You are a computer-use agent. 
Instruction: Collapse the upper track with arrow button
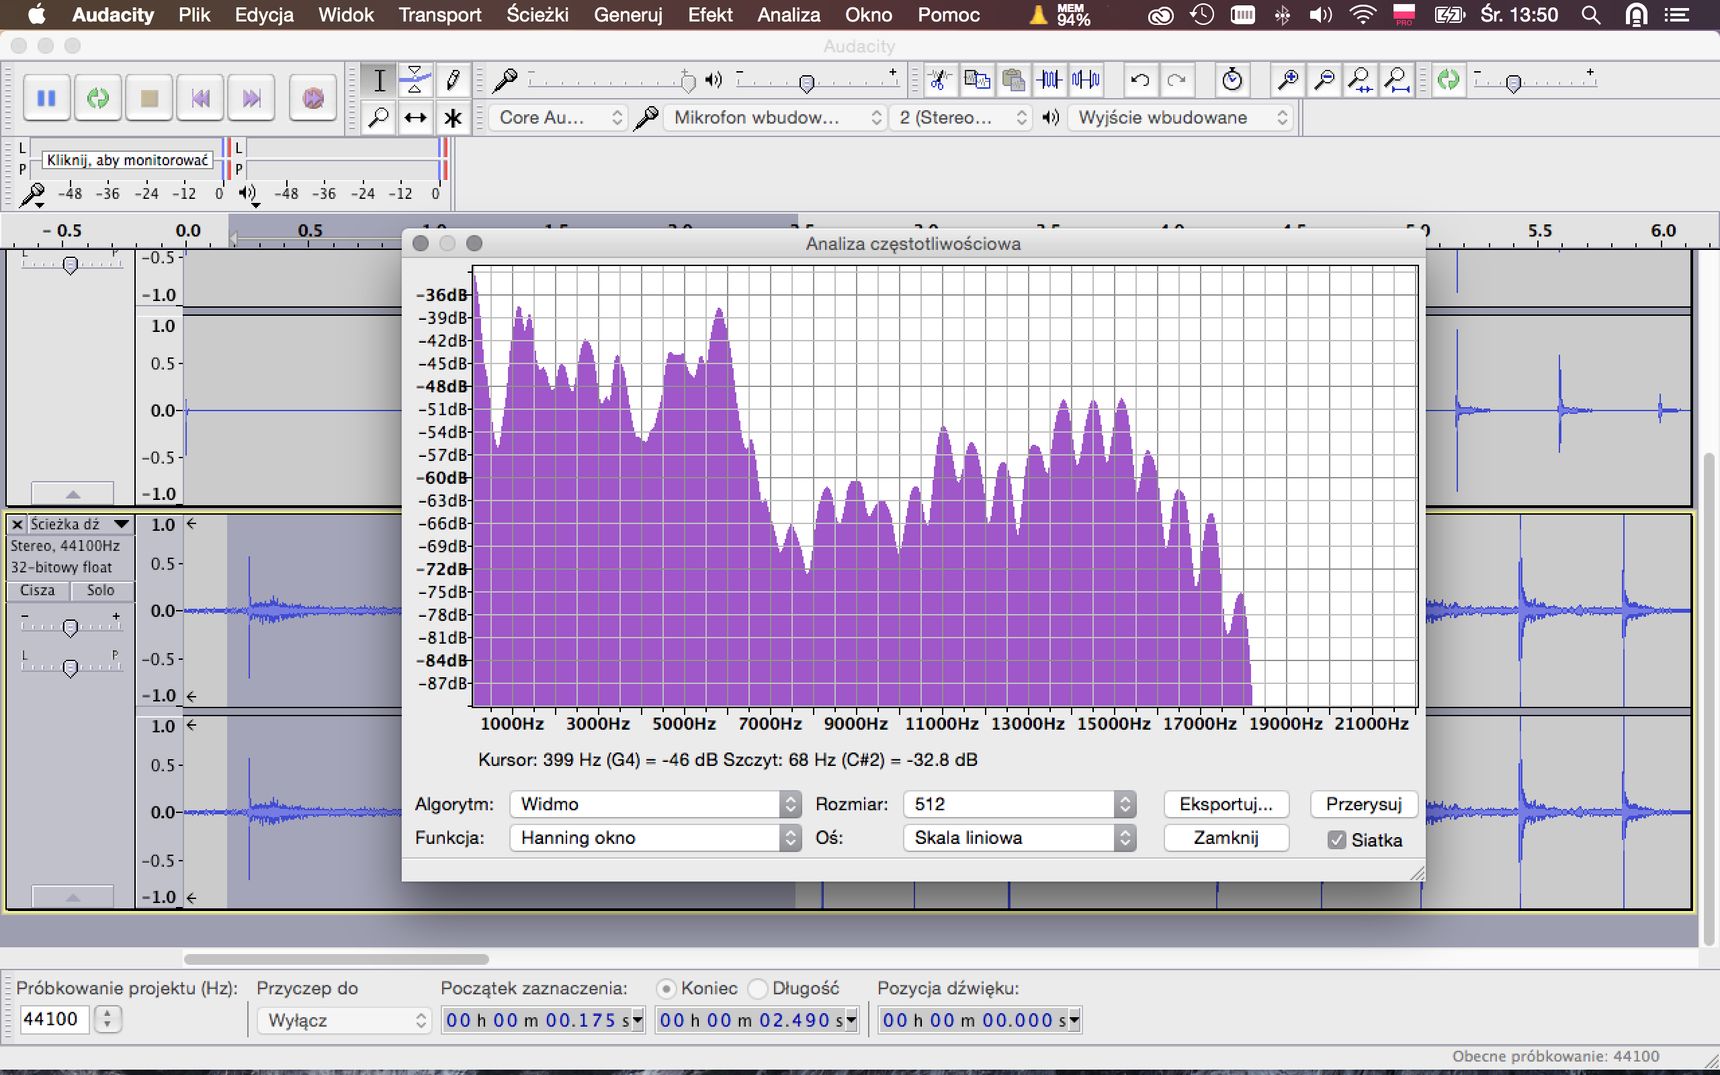[72, 494]
